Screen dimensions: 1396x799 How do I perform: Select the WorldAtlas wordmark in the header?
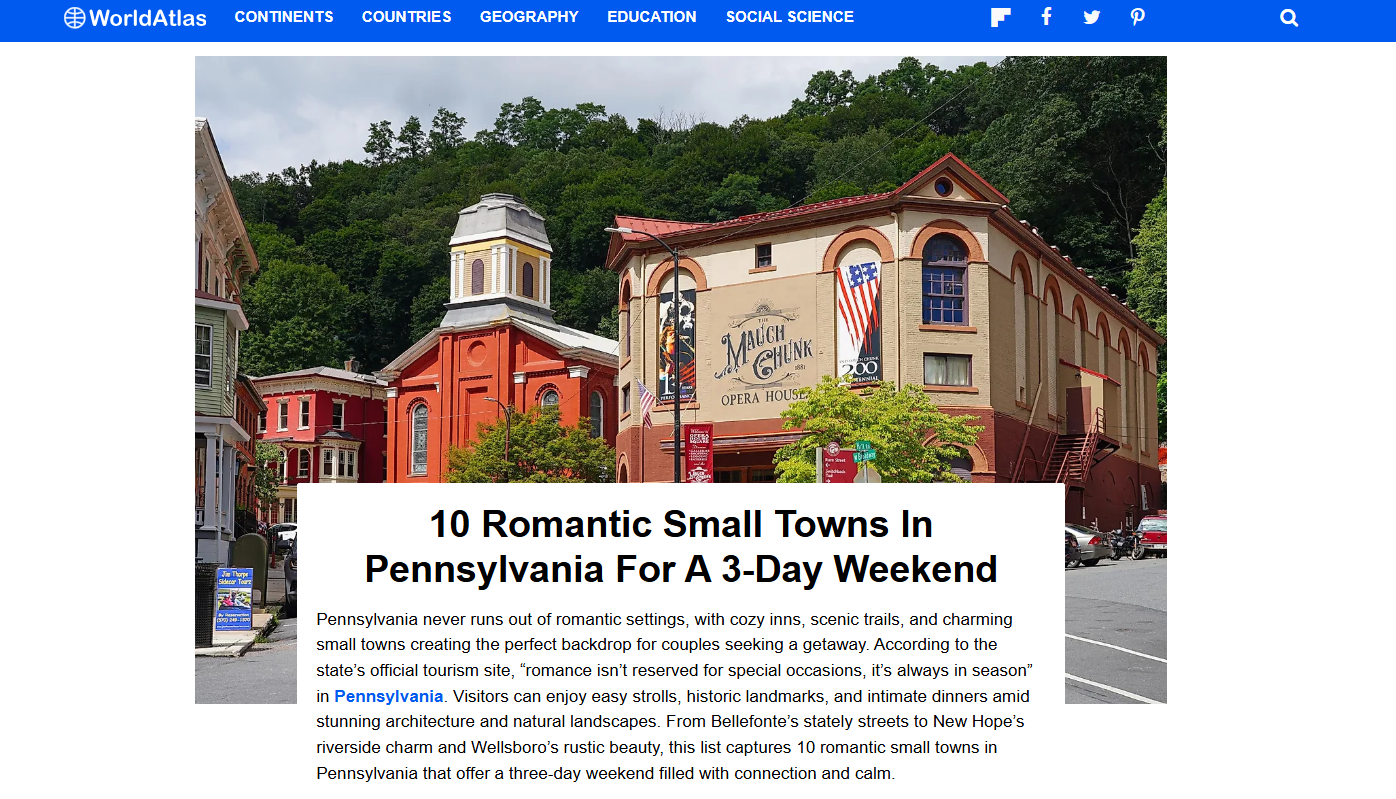tap(147, 16)
